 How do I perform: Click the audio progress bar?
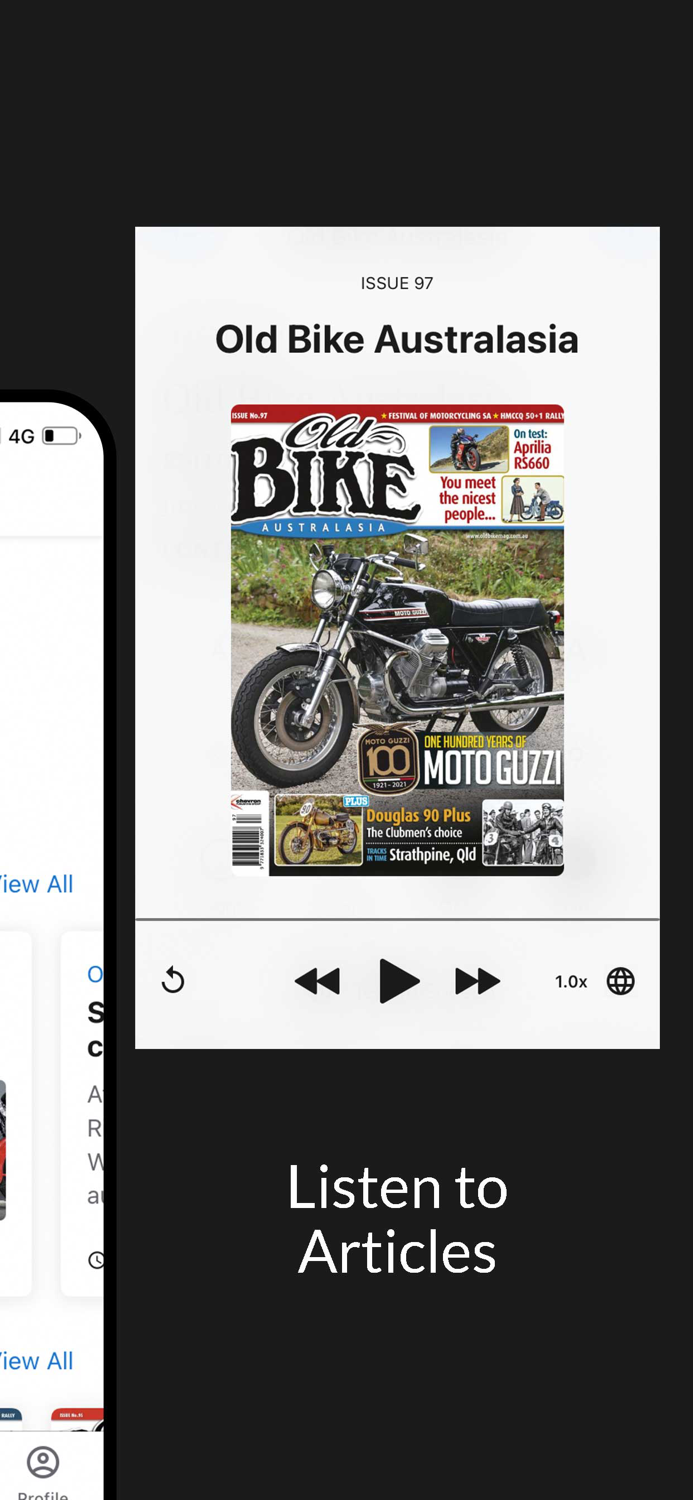coord(397,918)
